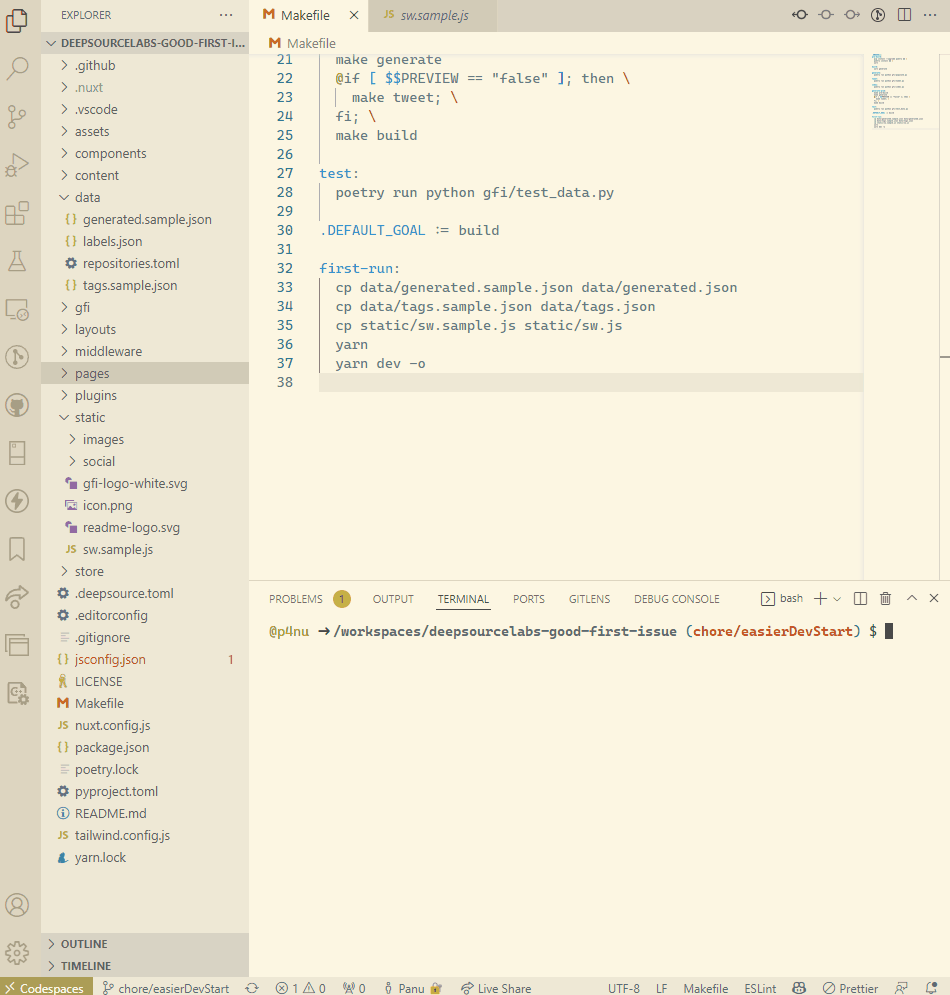This screenshot has width=950, height=995.
Task: Split the editor right
Action: [904, 15]
